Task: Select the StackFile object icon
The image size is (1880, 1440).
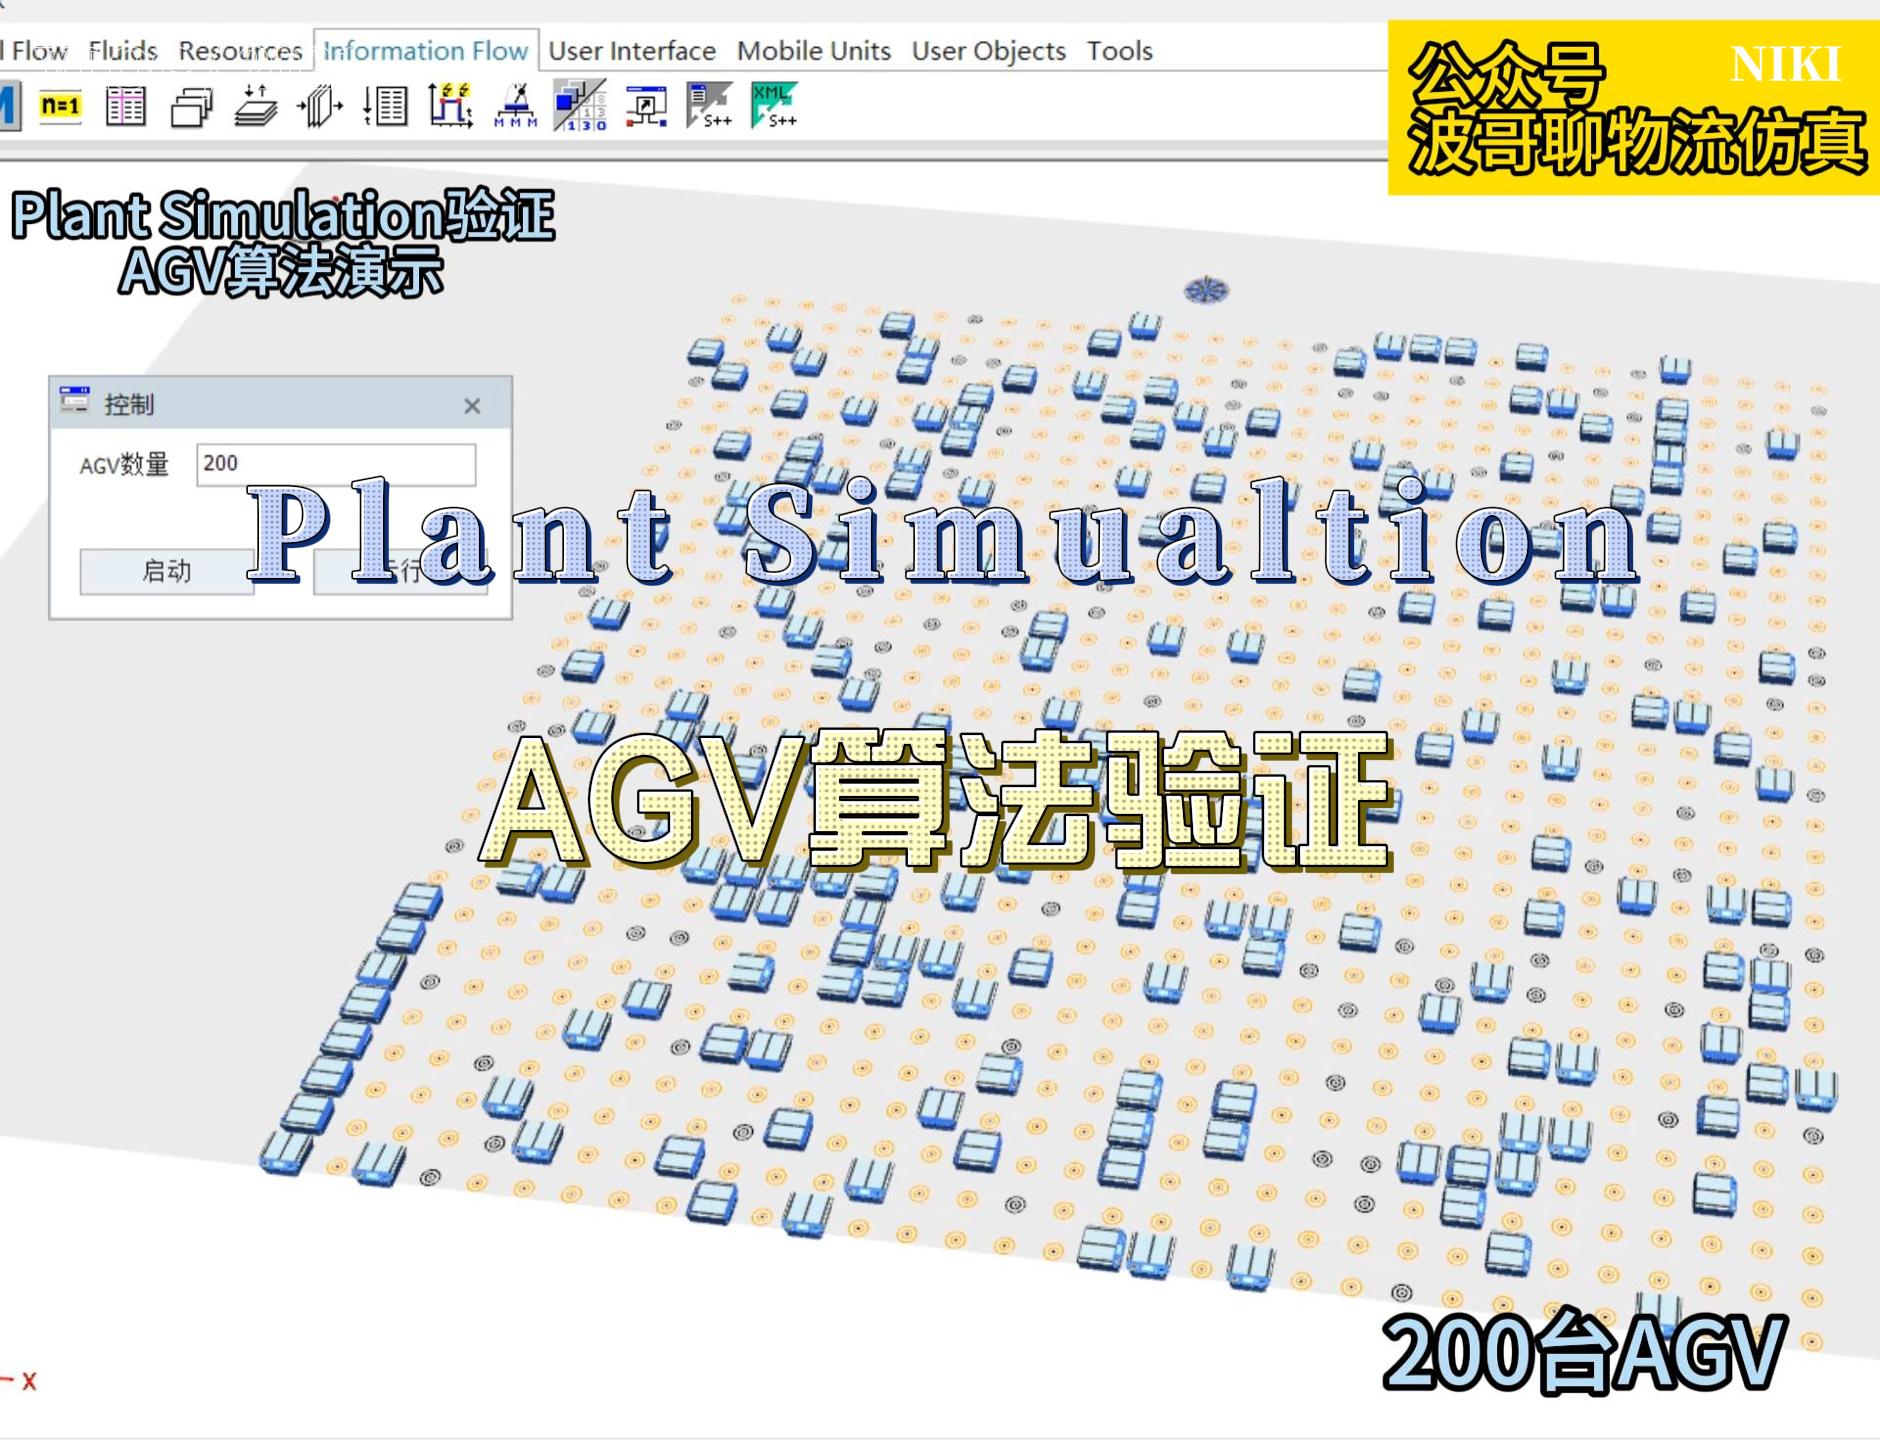Action: 256,105
